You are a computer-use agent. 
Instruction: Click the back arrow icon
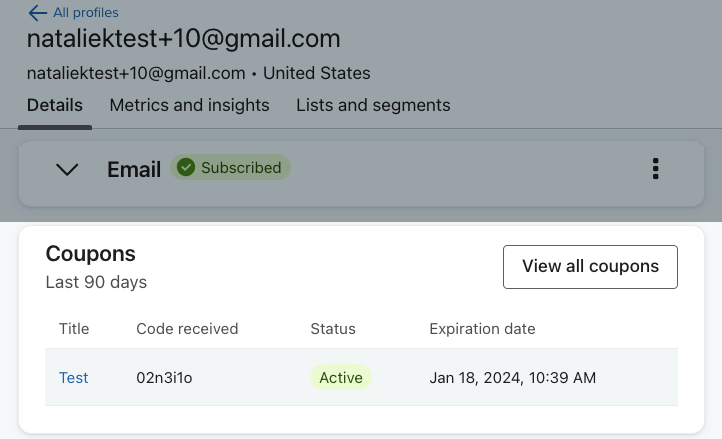37,13
